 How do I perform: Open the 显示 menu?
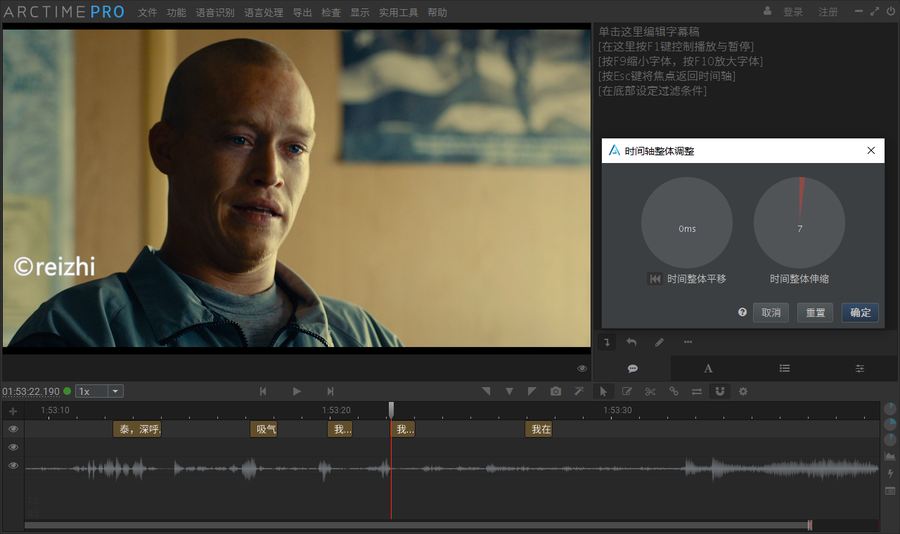[360, 12]
